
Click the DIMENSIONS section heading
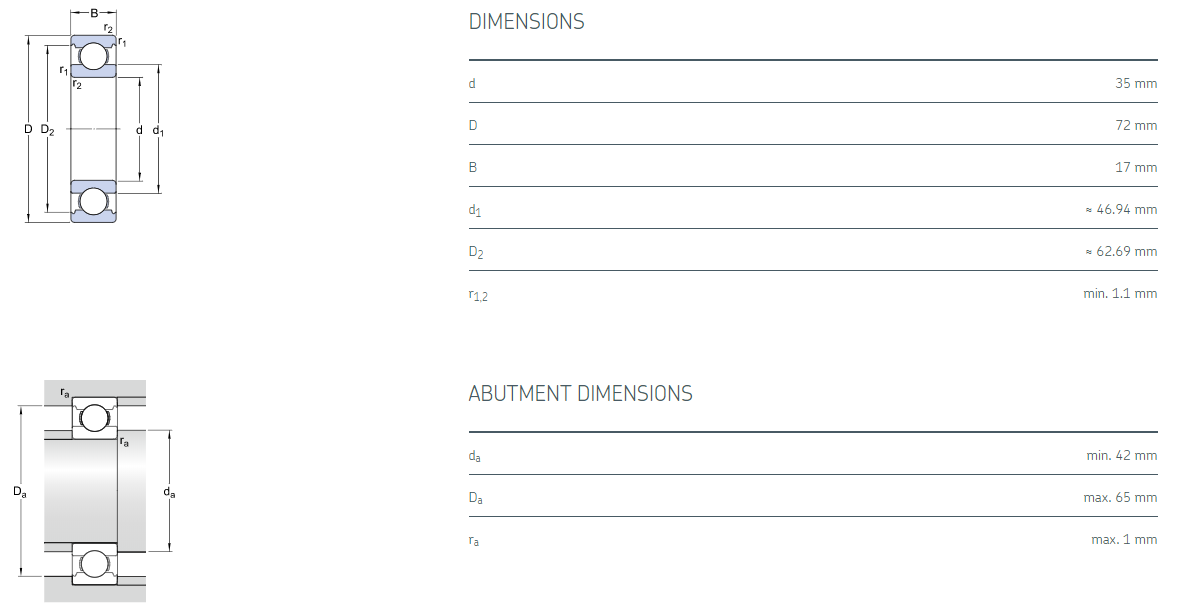point(526,22)
